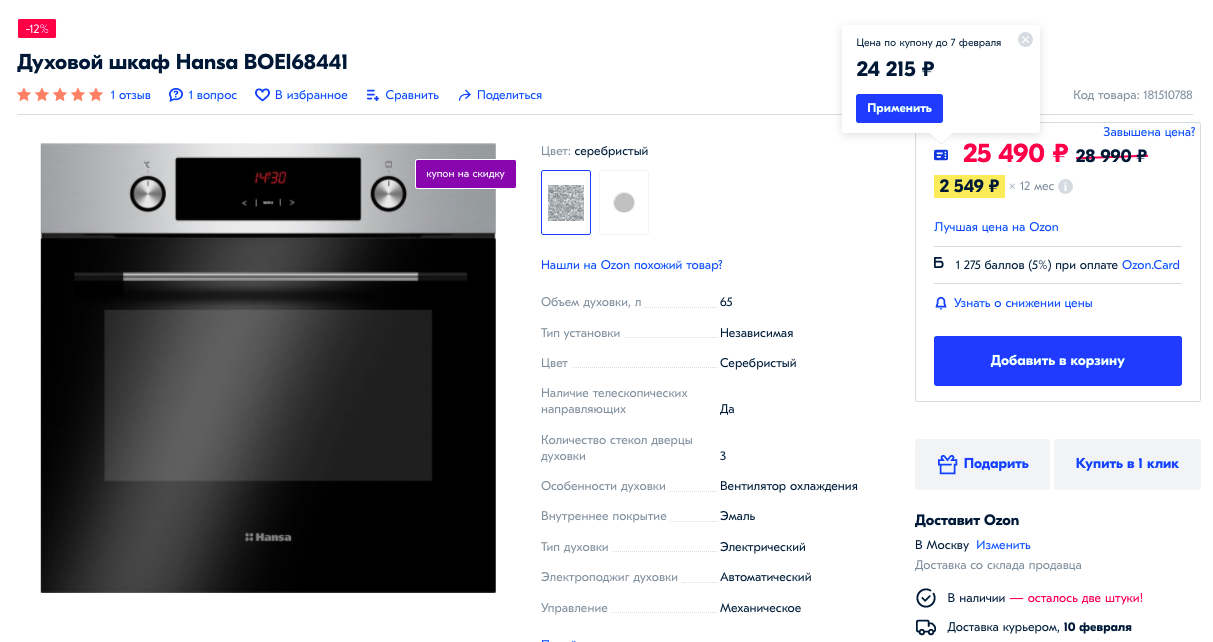Add oven to cart with Добавить в корзину

(x=1057, y=361)
